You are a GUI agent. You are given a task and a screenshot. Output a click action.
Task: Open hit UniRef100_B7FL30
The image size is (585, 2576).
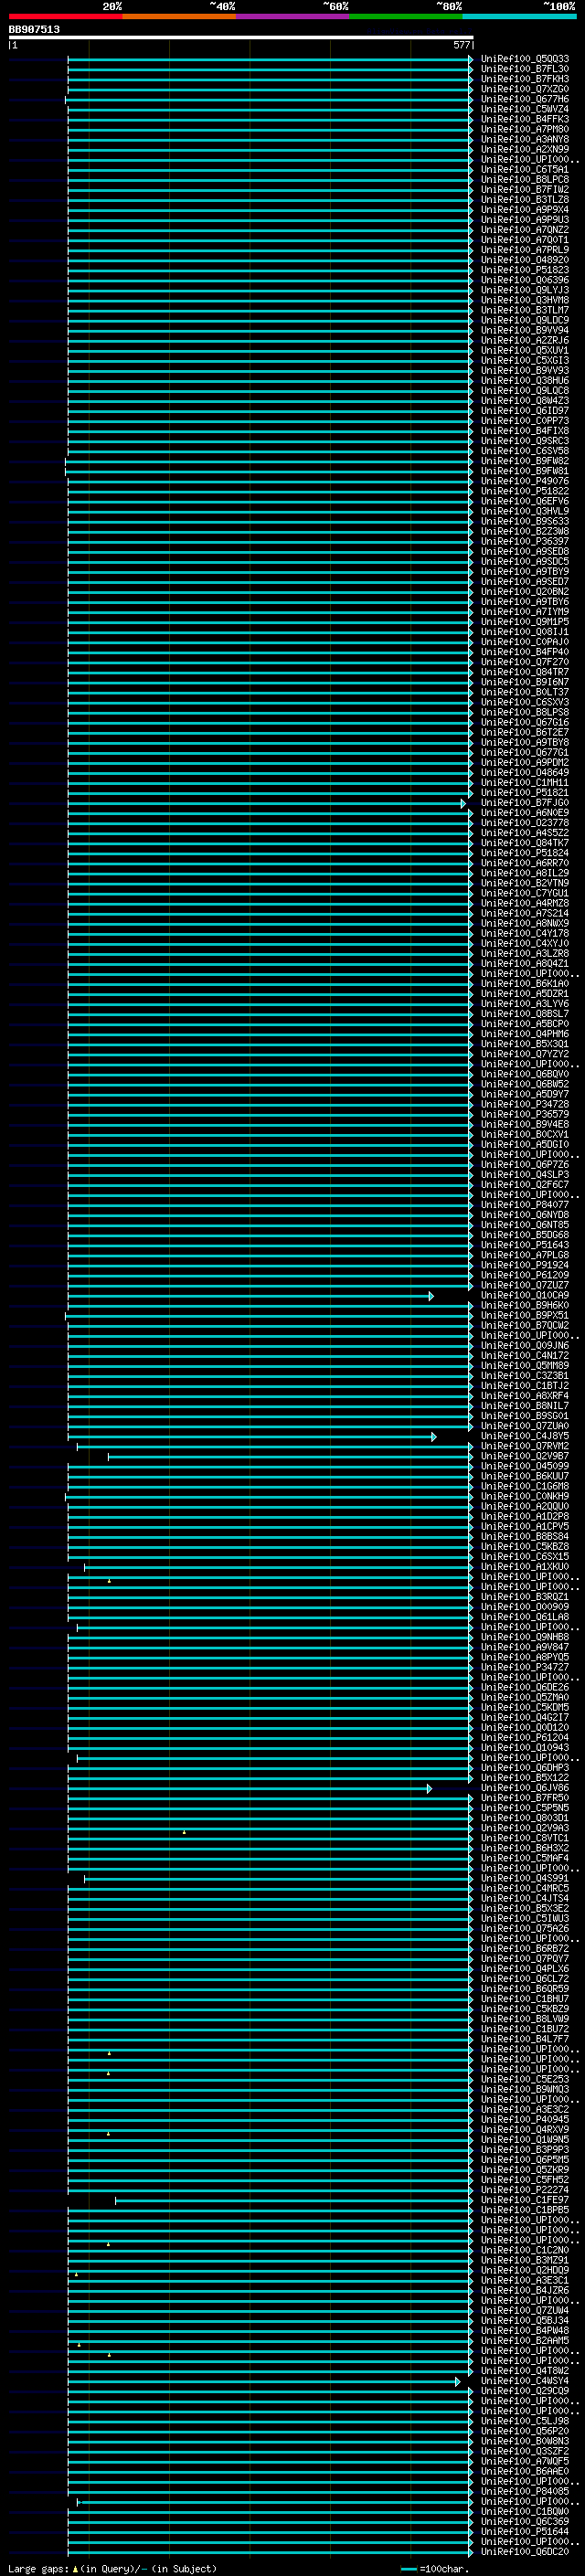[x=525, y=69]
